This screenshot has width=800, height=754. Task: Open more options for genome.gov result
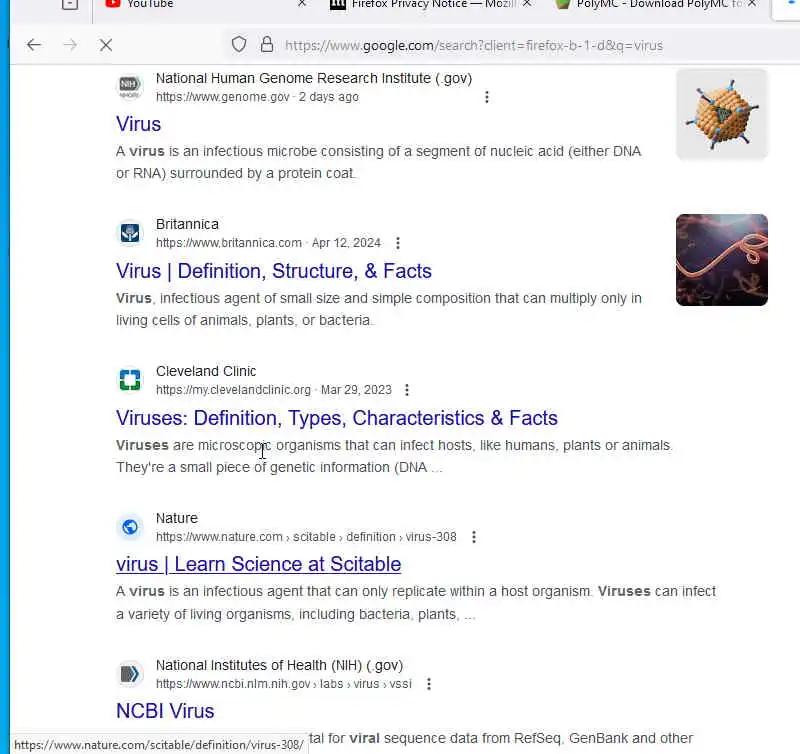pos(487,97)
